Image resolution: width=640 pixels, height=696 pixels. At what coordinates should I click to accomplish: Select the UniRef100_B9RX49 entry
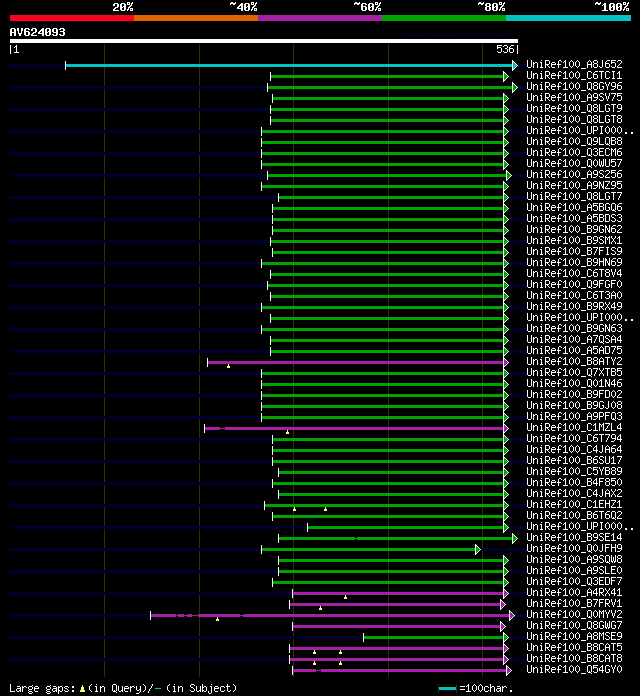(574, 306)
